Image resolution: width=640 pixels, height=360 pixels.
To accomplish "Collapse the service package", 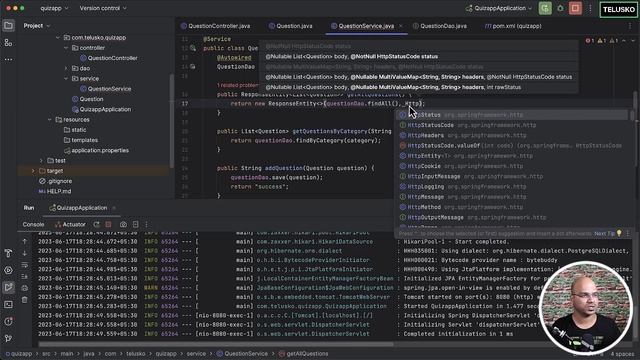I will pos(66,78).
